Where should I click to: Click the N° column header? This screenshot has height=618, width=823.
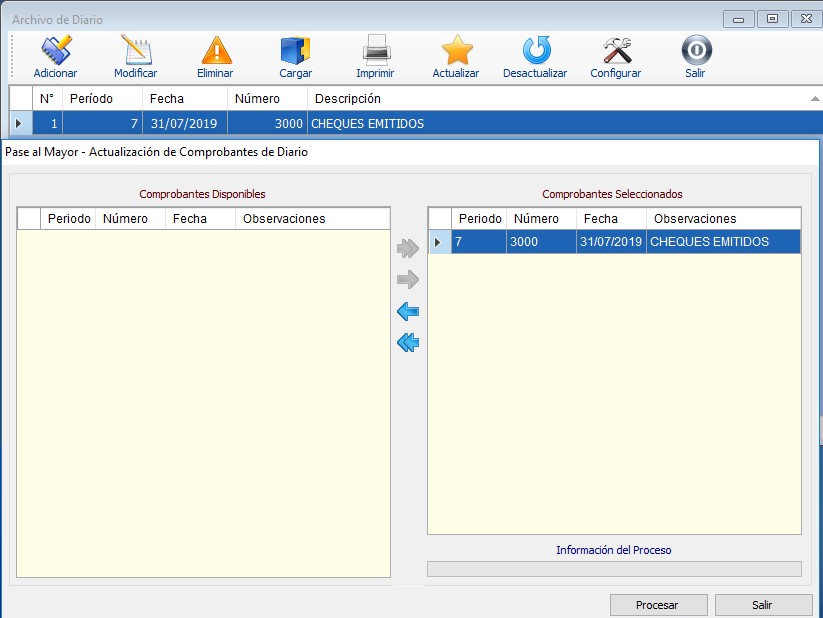[x=47, y=99]
